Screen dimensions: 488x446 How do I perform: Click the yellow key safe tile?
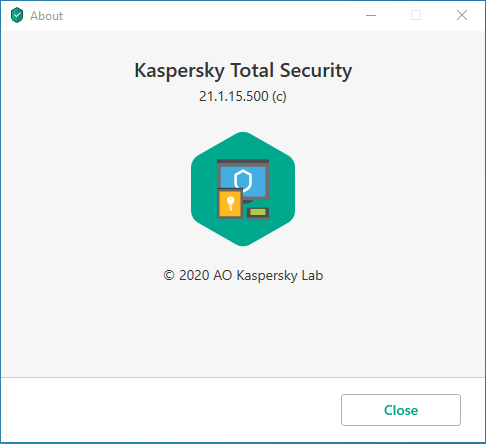point(230,204)
